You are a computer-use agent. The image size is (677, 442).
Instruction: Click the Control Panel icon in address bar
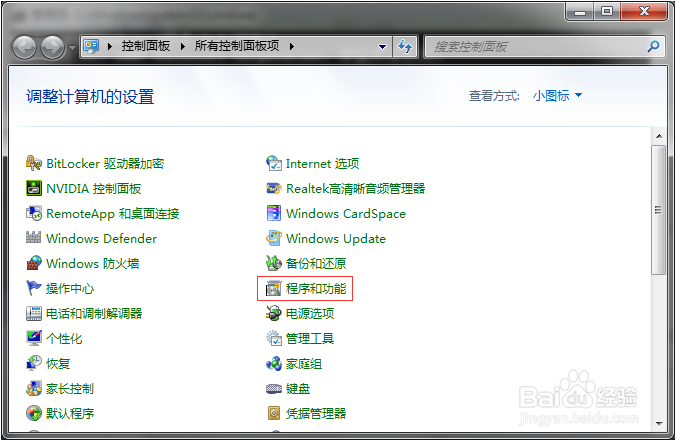91,46
